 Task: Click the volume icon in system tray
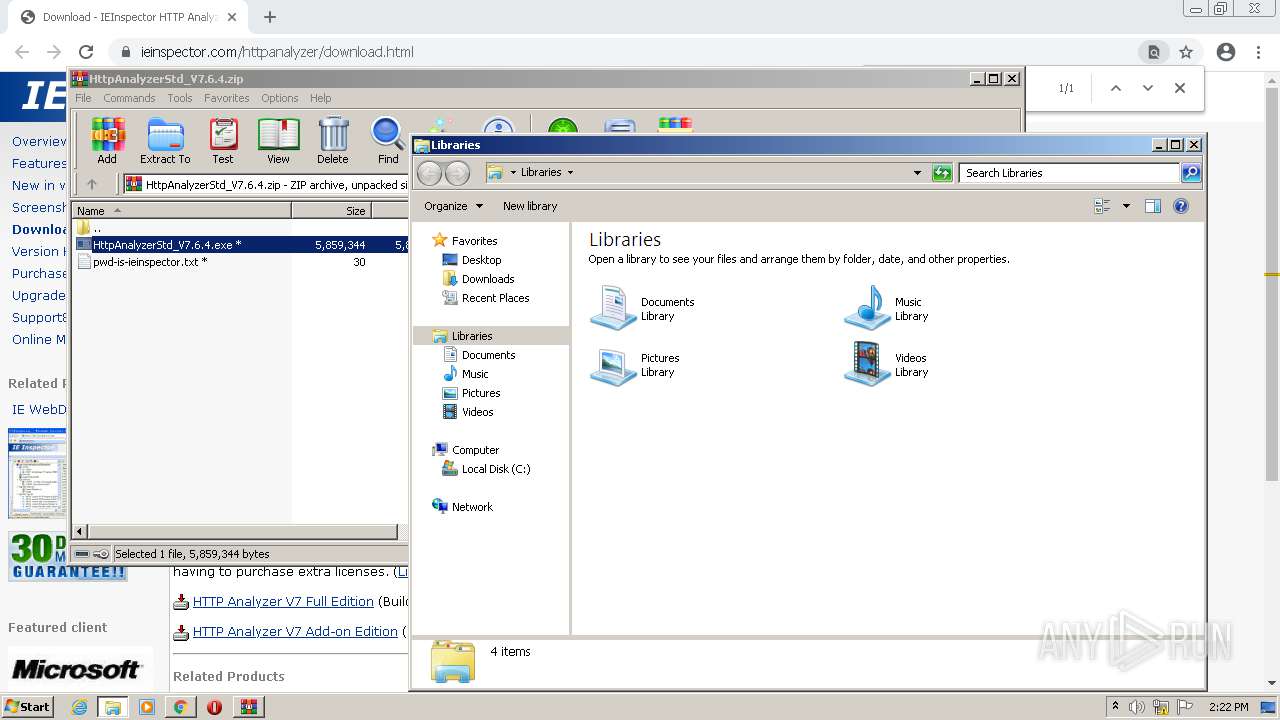pos(1137,707)
